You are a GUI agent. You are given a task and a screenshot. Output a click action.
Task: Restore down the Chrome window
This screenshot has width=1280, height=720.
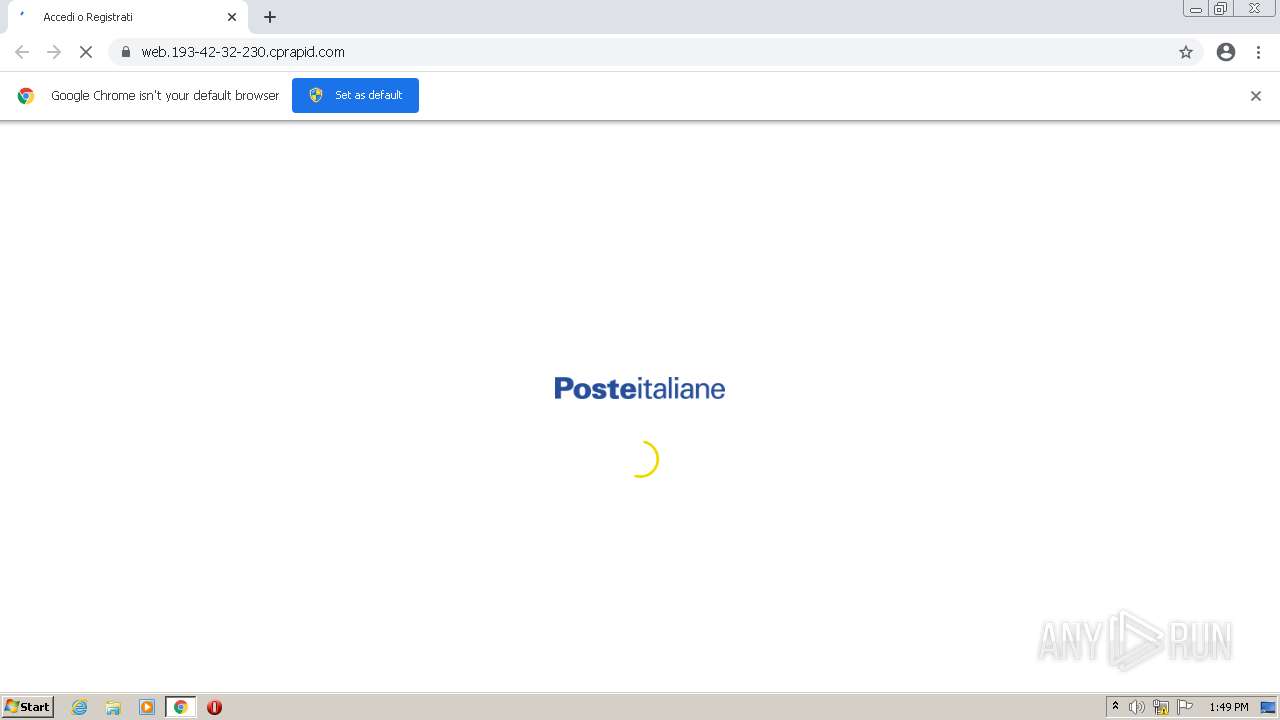(x=1221, y=9)
